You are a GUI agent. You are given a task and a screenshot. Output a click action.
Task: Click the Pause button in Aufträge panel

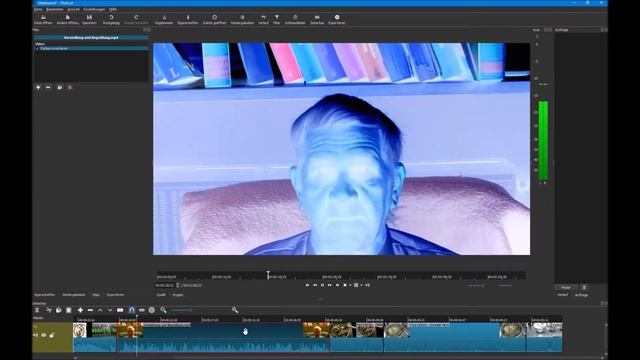[566, 287]
